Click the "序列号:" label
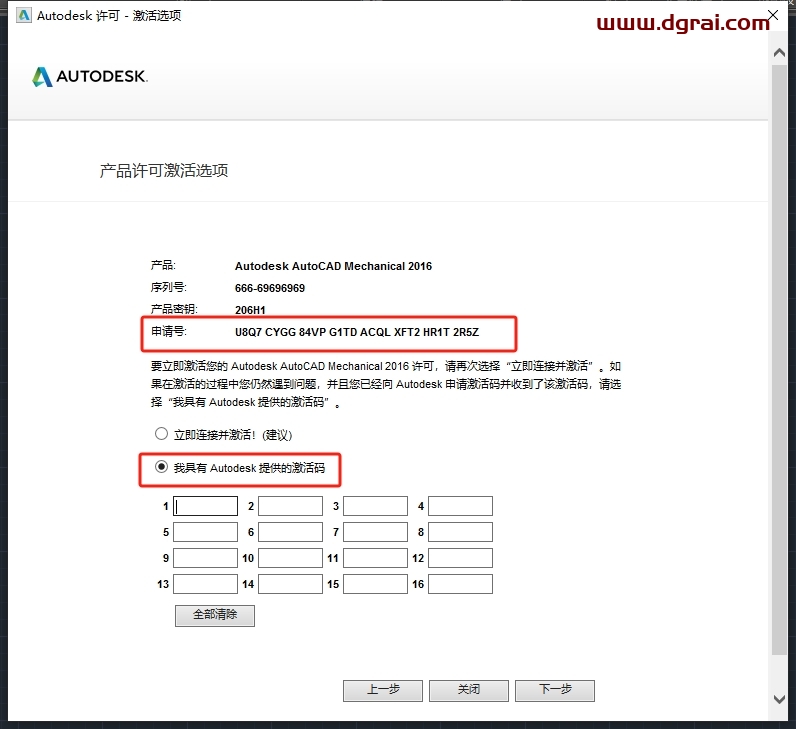The height and width of the screenshot is (729, 796). pos(169,287)
